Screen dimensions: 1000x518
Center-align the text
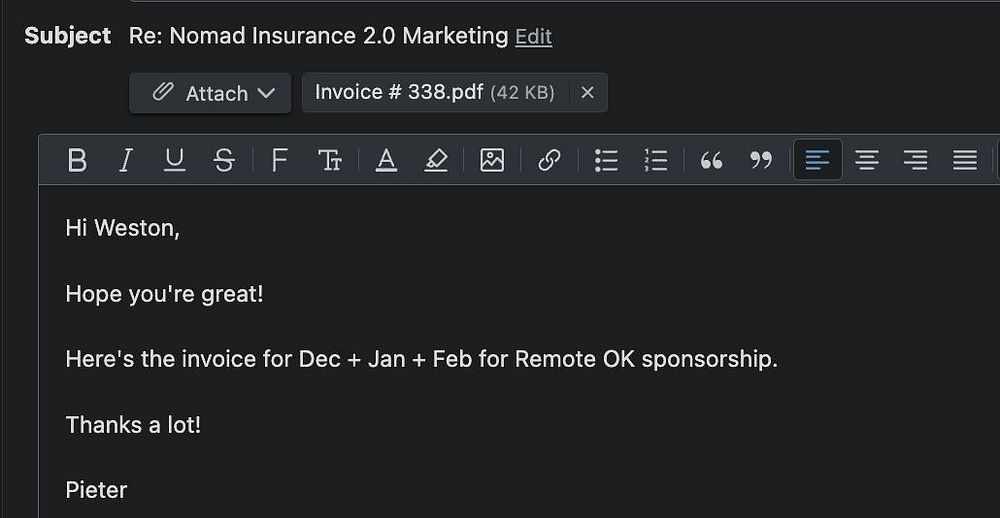point(867,160)
